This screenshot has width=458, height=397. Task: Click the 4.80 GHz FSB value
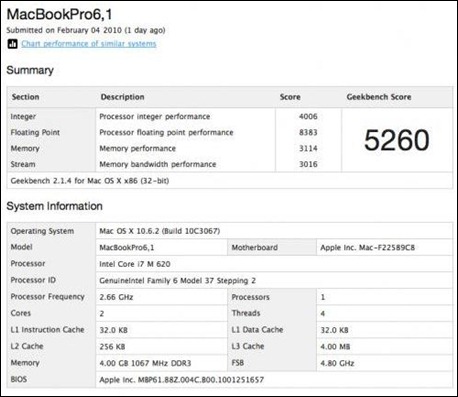point(337,363)
